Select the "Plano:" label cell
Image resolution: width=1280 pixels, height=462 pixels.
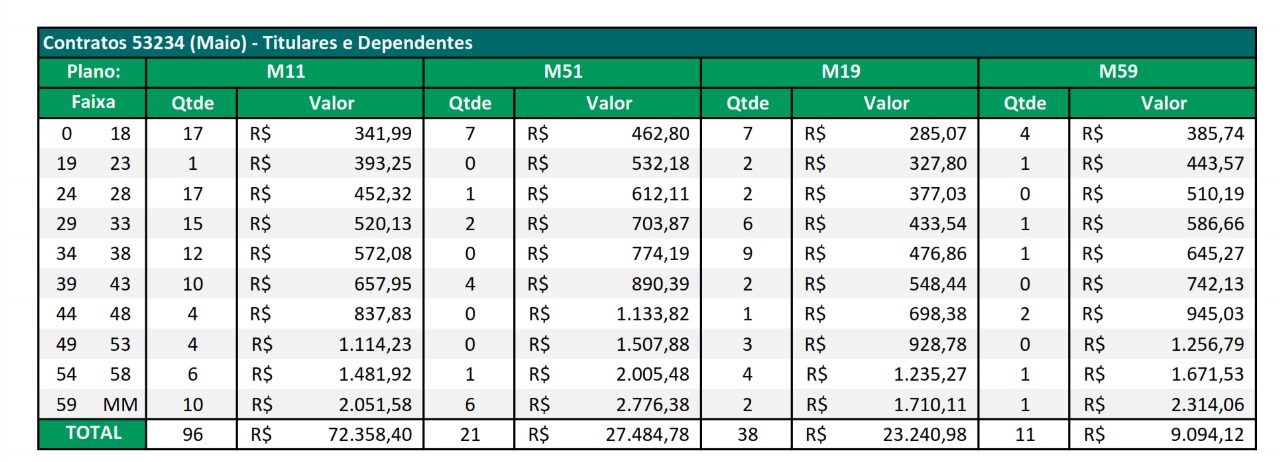(x=93, y=72)
